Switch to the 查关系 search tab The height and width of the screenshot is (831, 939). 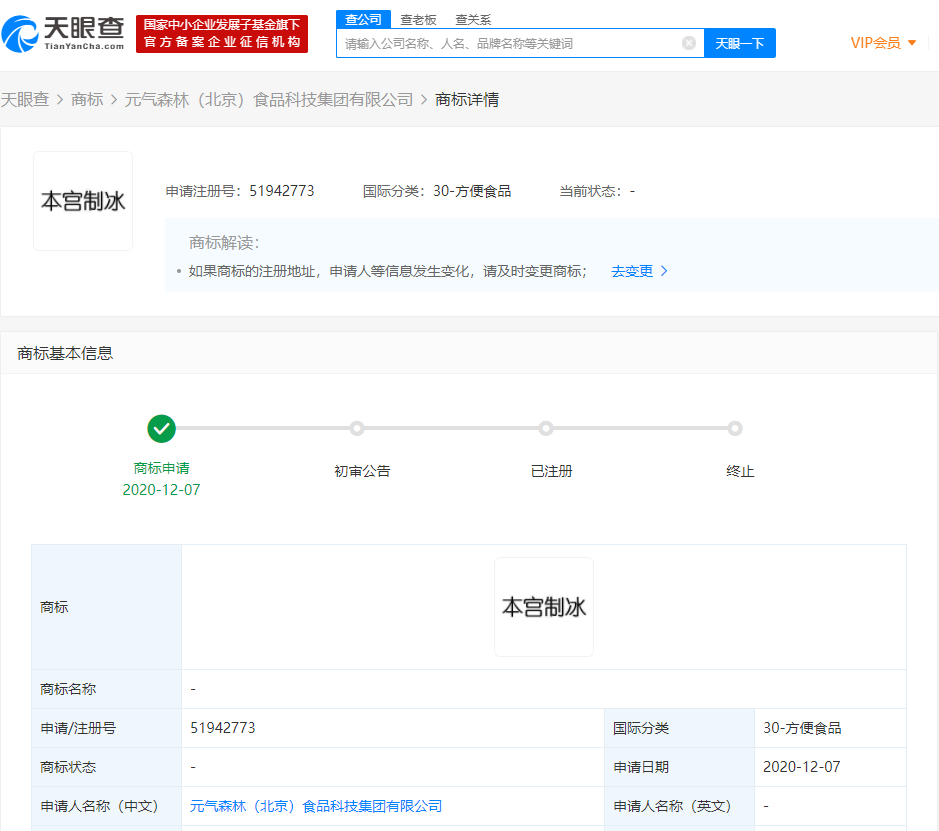[x=473, y=20]
